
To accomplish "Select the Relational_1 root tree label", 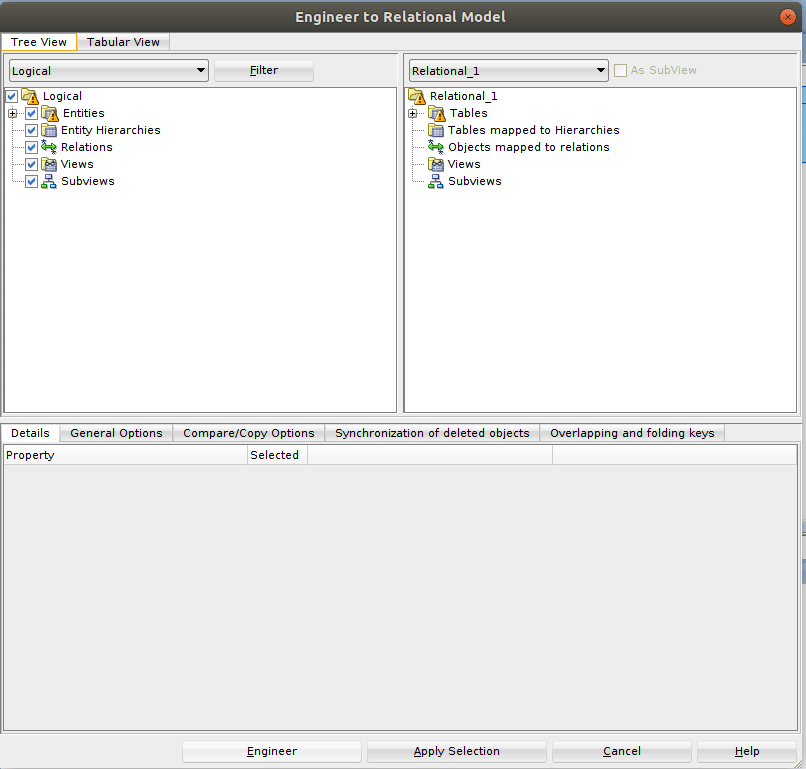I will pos(463,96).
